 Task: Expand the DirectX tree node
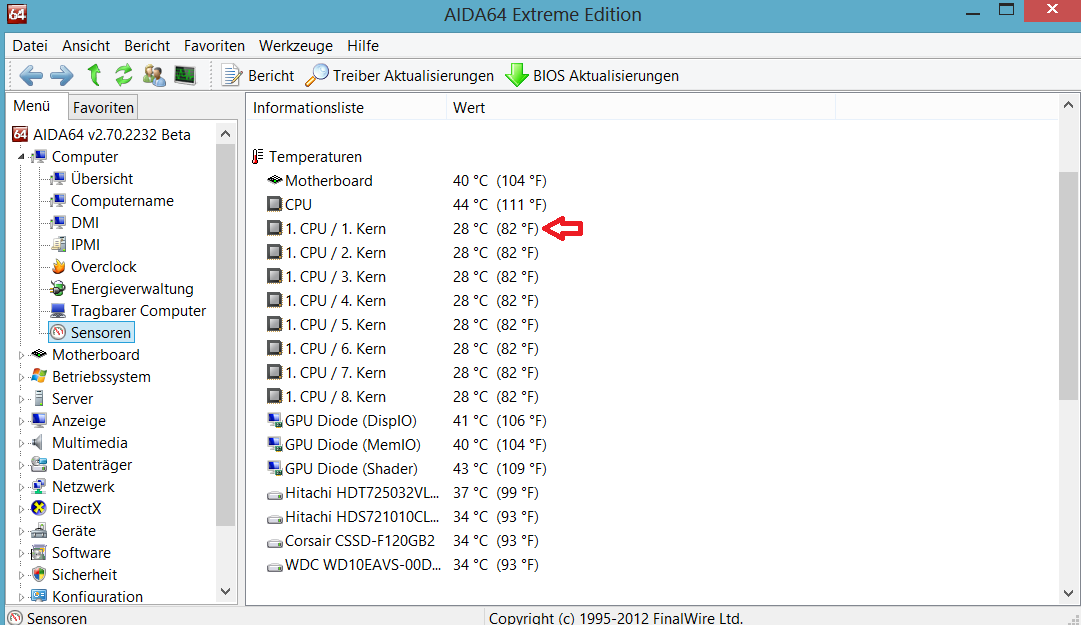21,510
